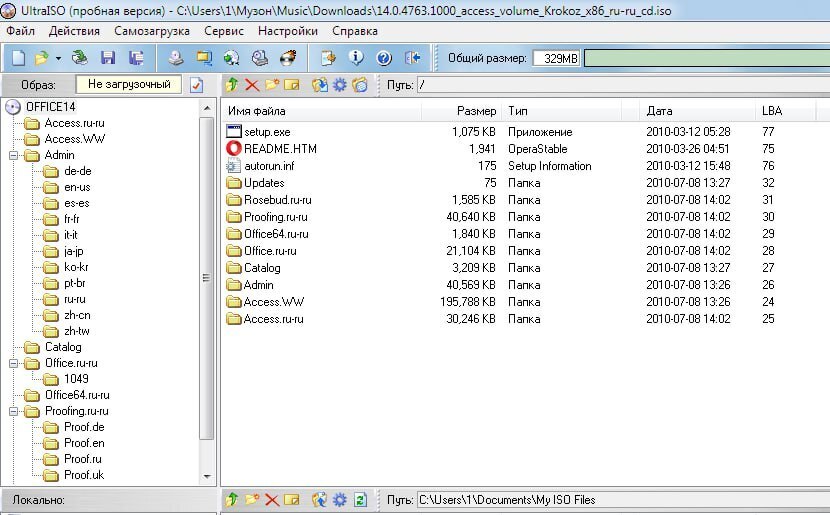Viewport: 830px width, 515px height.
Task: Click the Rename icon in the local pane toolbar
Action: [292, 500]
